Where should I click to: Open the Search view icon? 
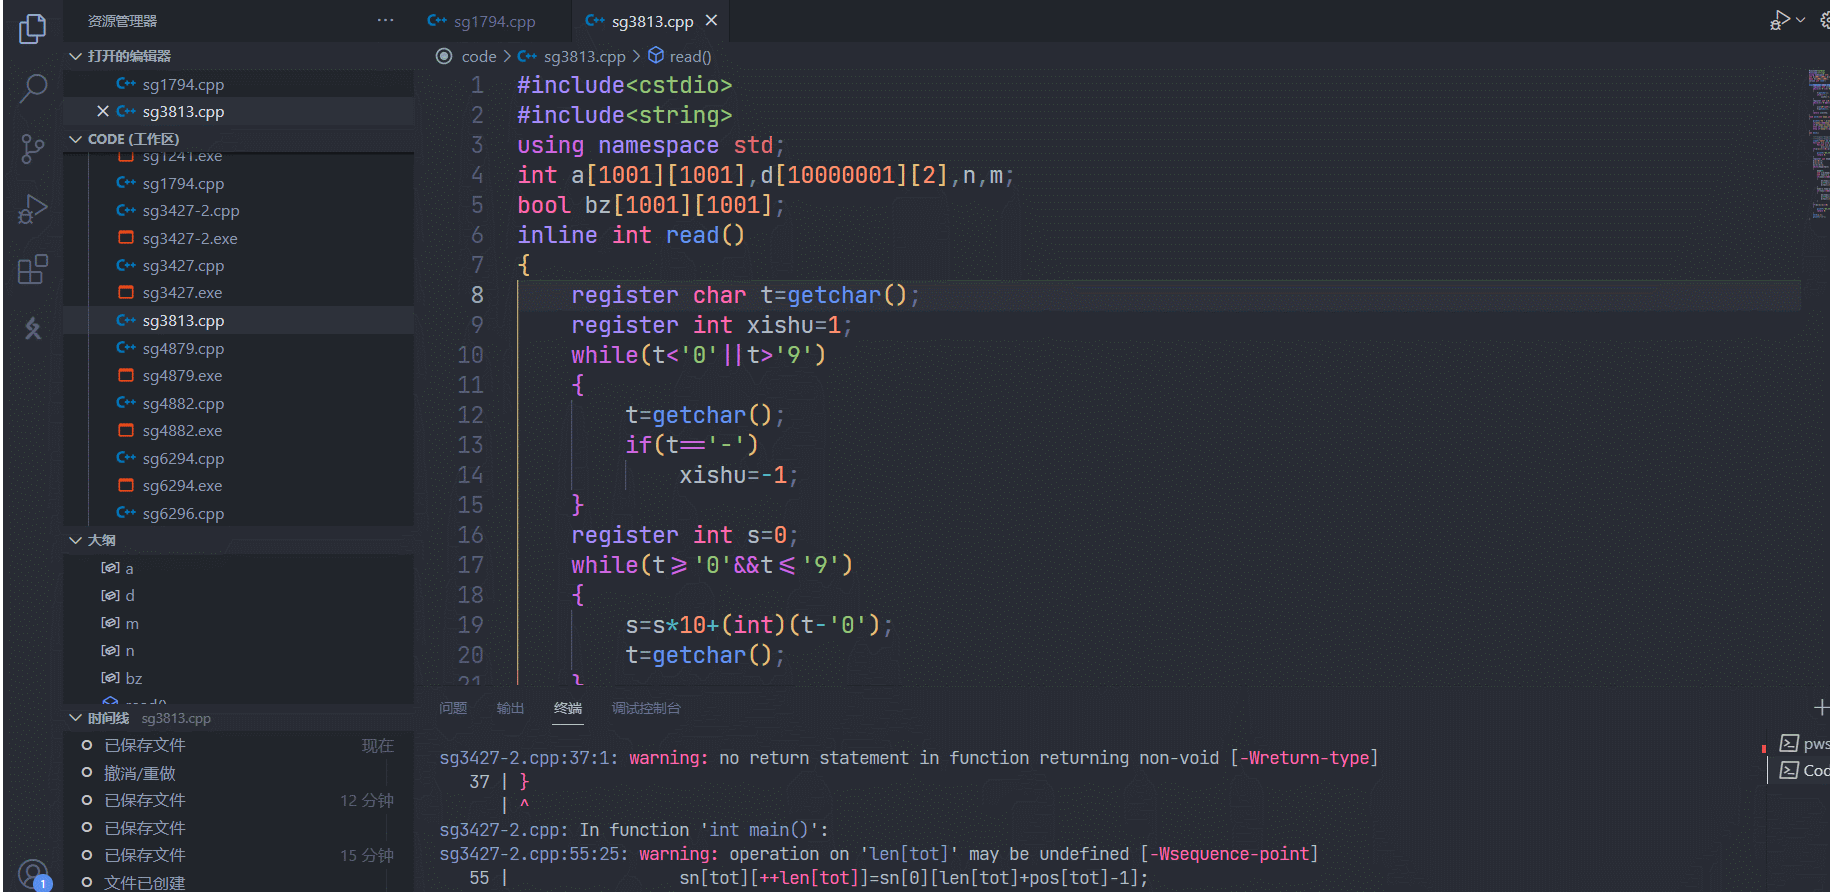(32, 89)
